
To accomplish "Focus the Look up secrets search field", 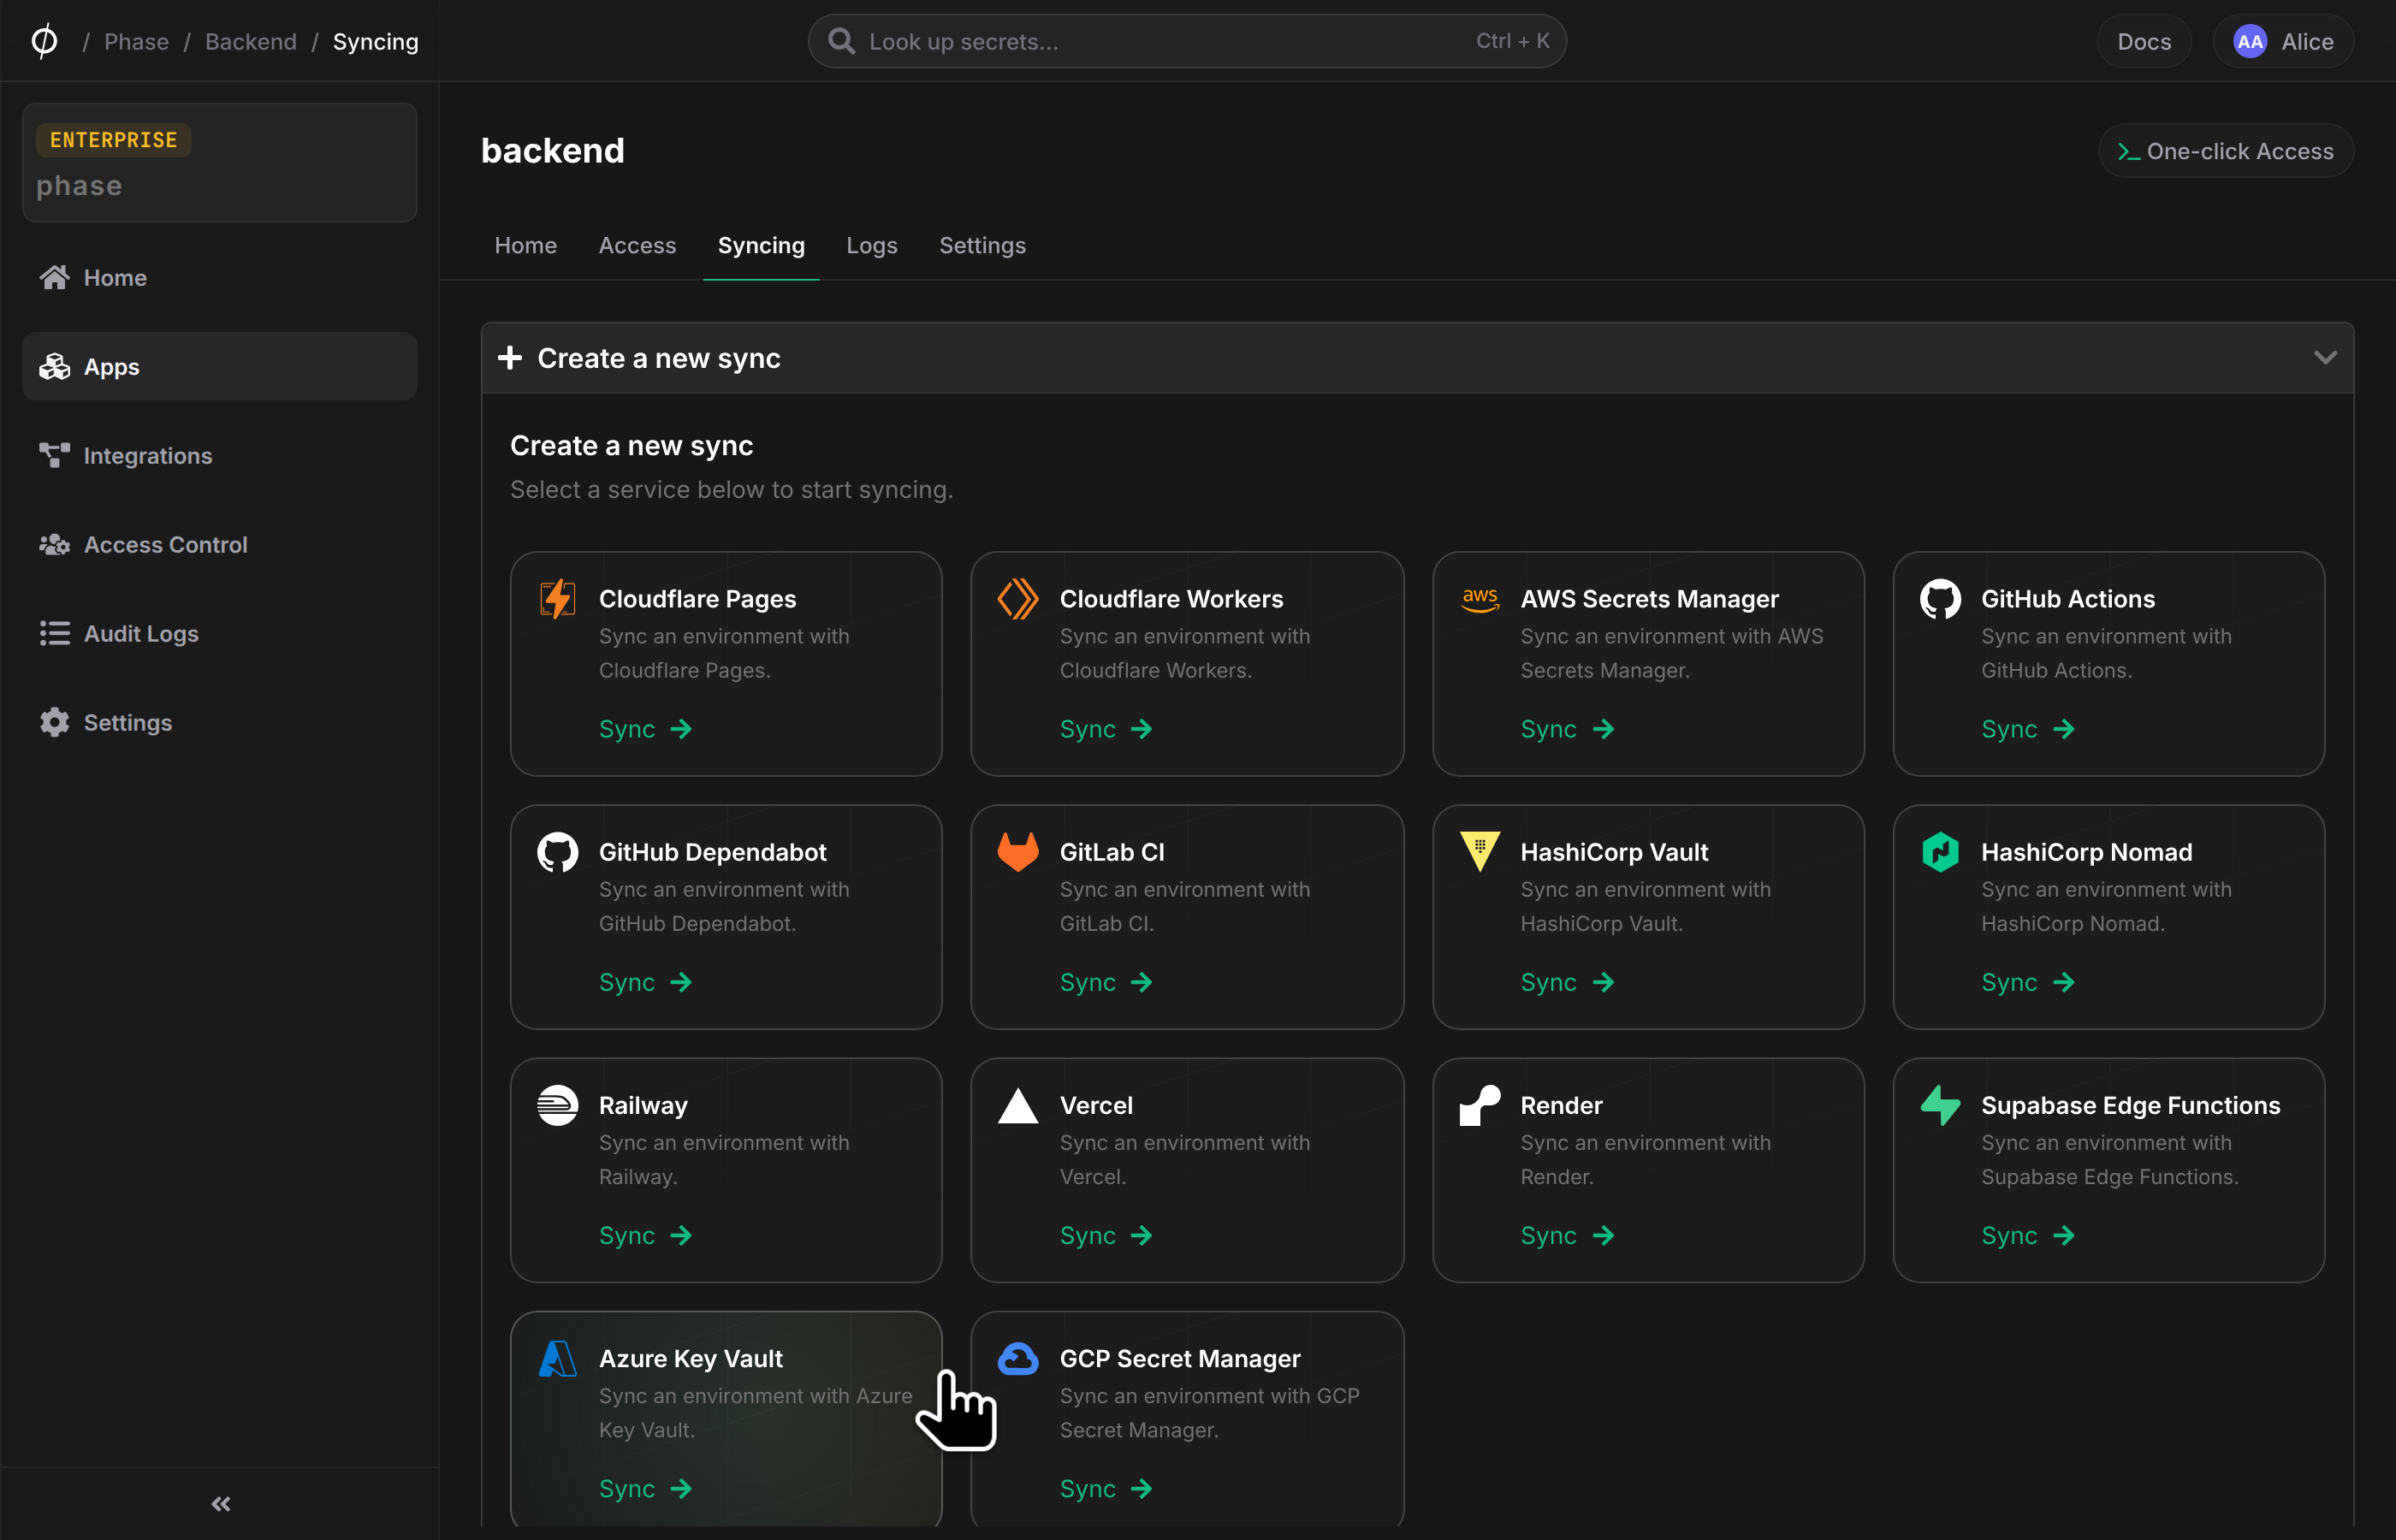I will (x=1187, y=41).
